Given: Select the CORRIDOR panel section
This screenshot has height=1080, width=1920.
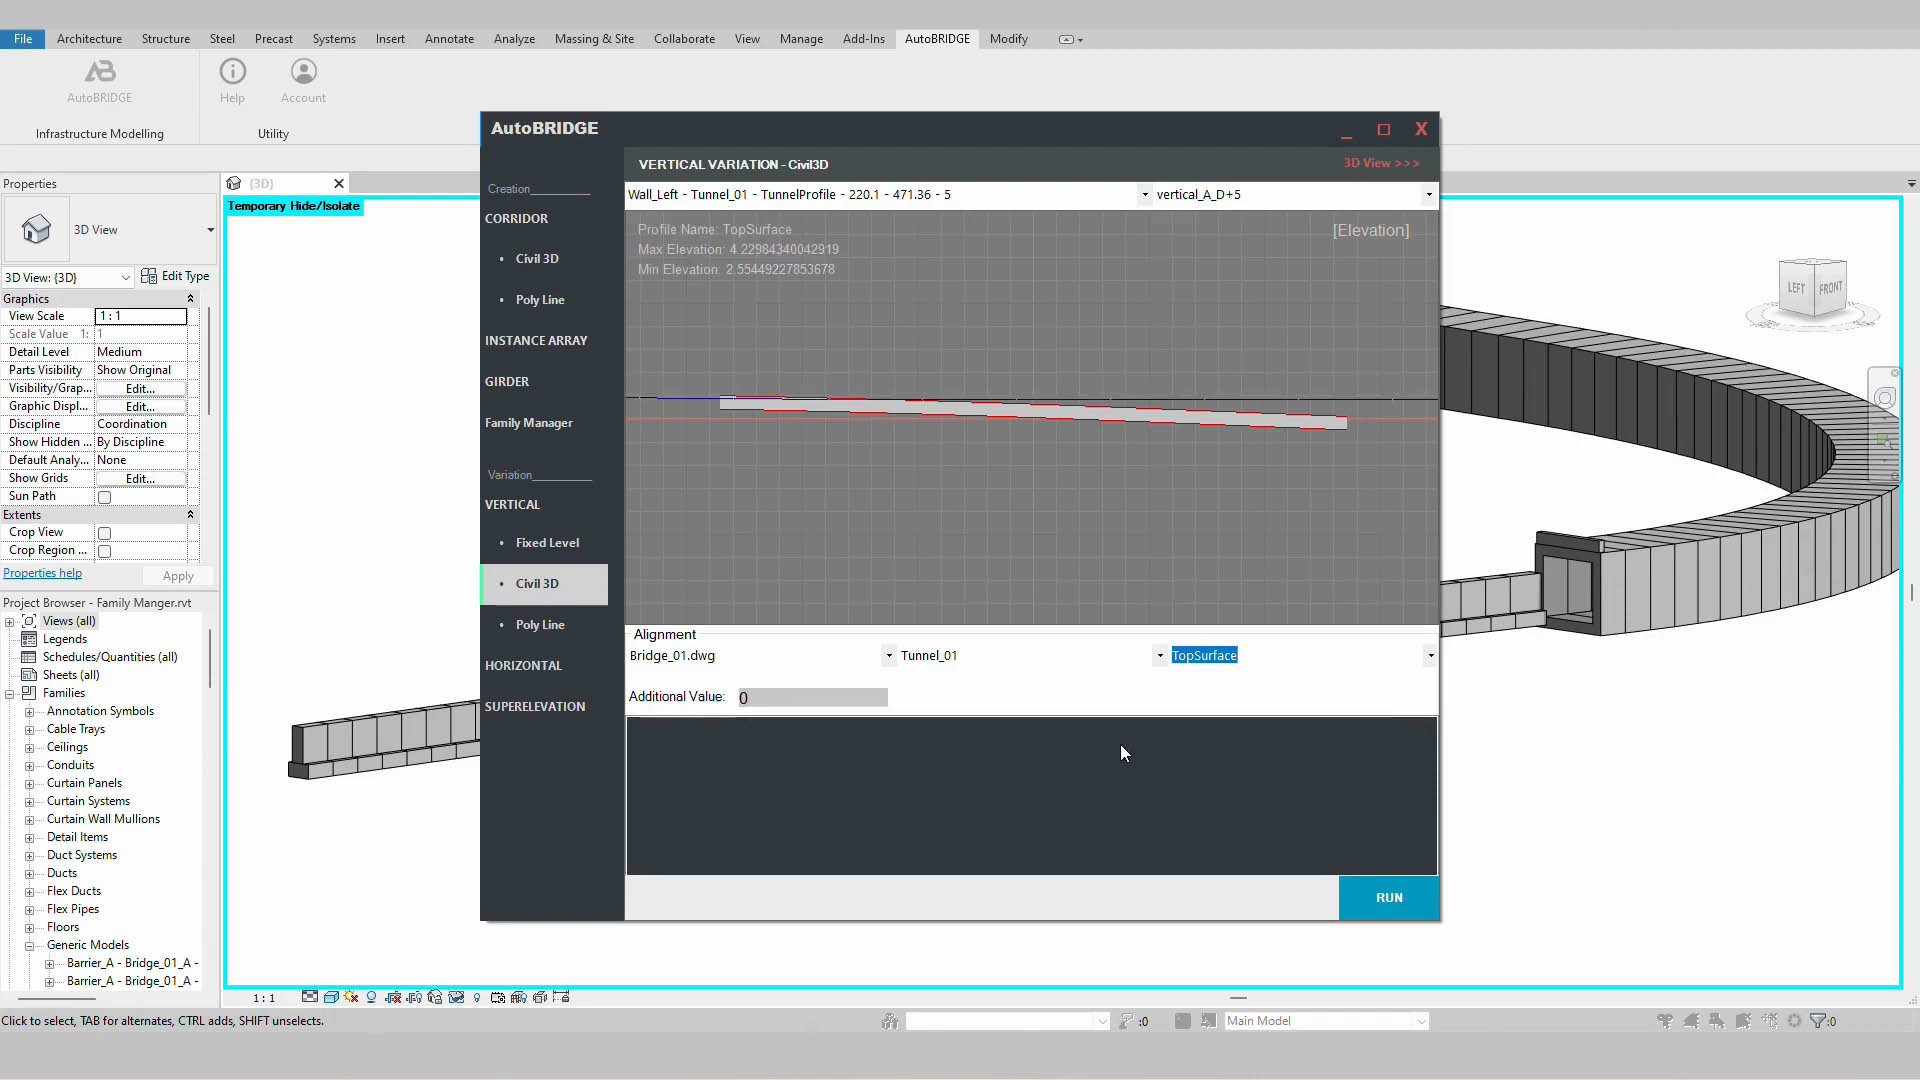Looking at the screenshot, I should (516, 218).
